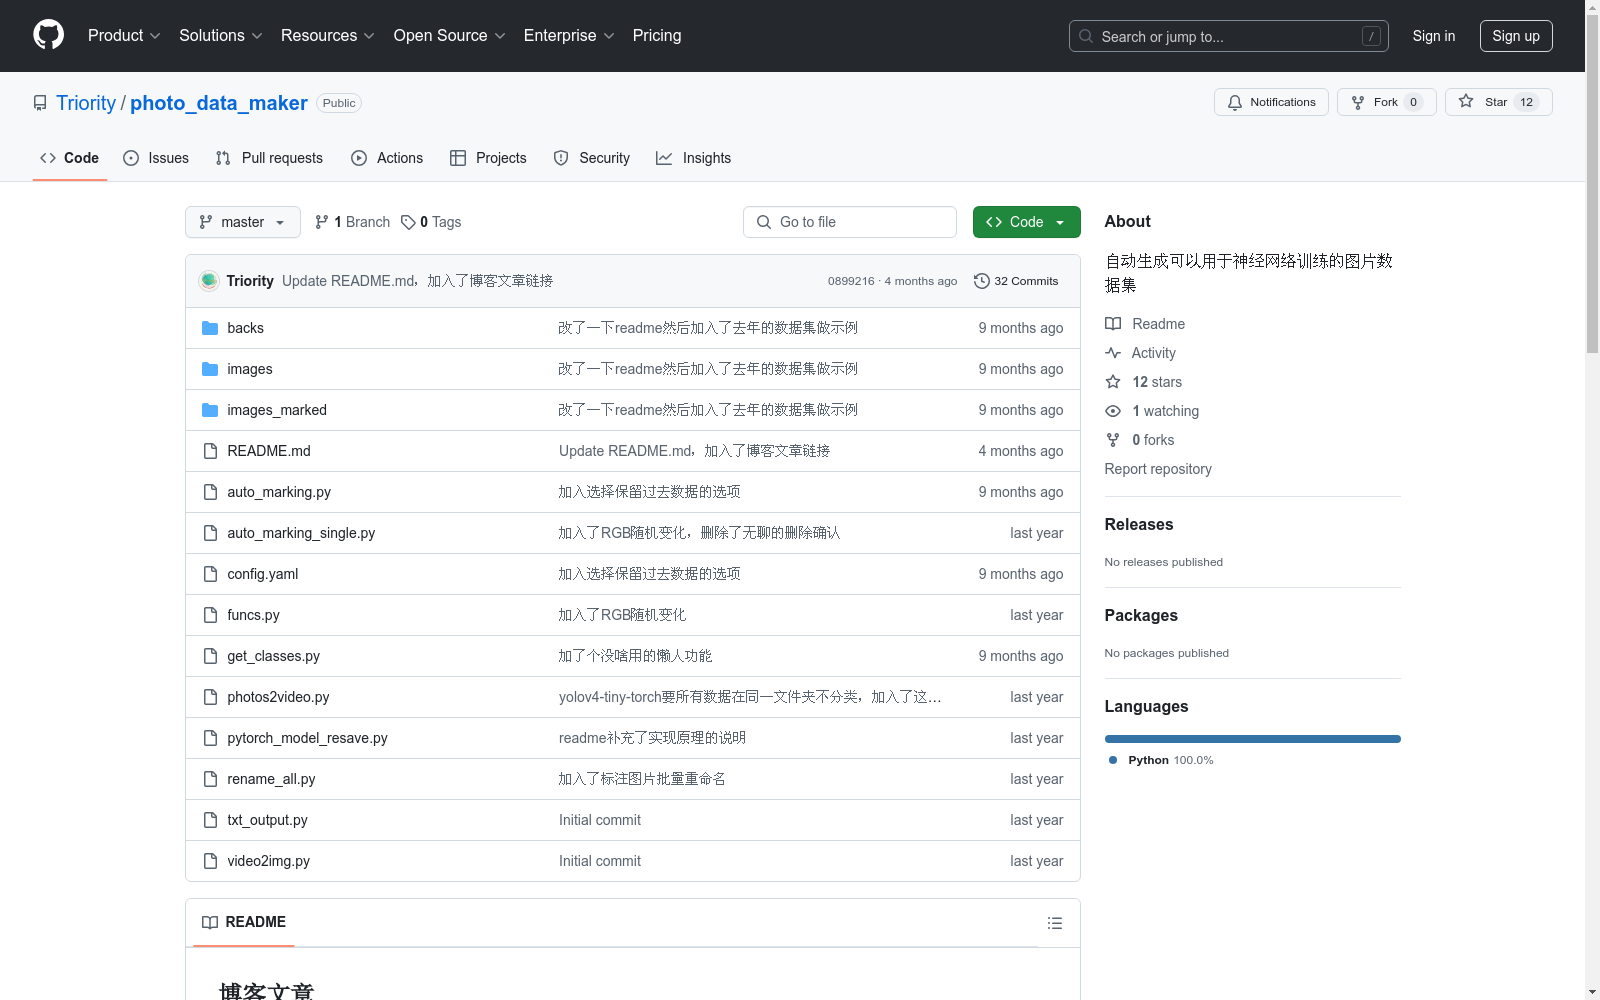Click the images folder icon

(x=210, y=369)
